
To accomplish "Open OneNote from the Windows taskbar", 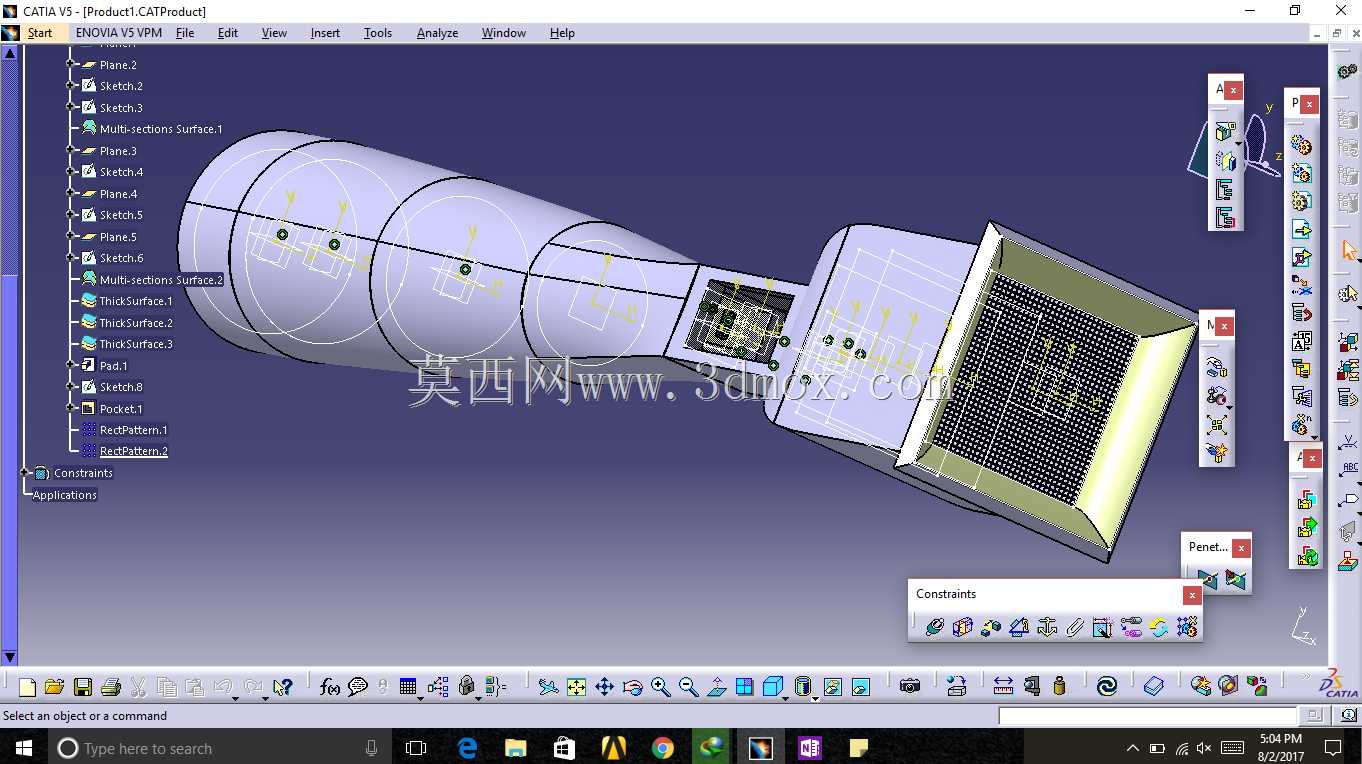I will coord(810,748).
